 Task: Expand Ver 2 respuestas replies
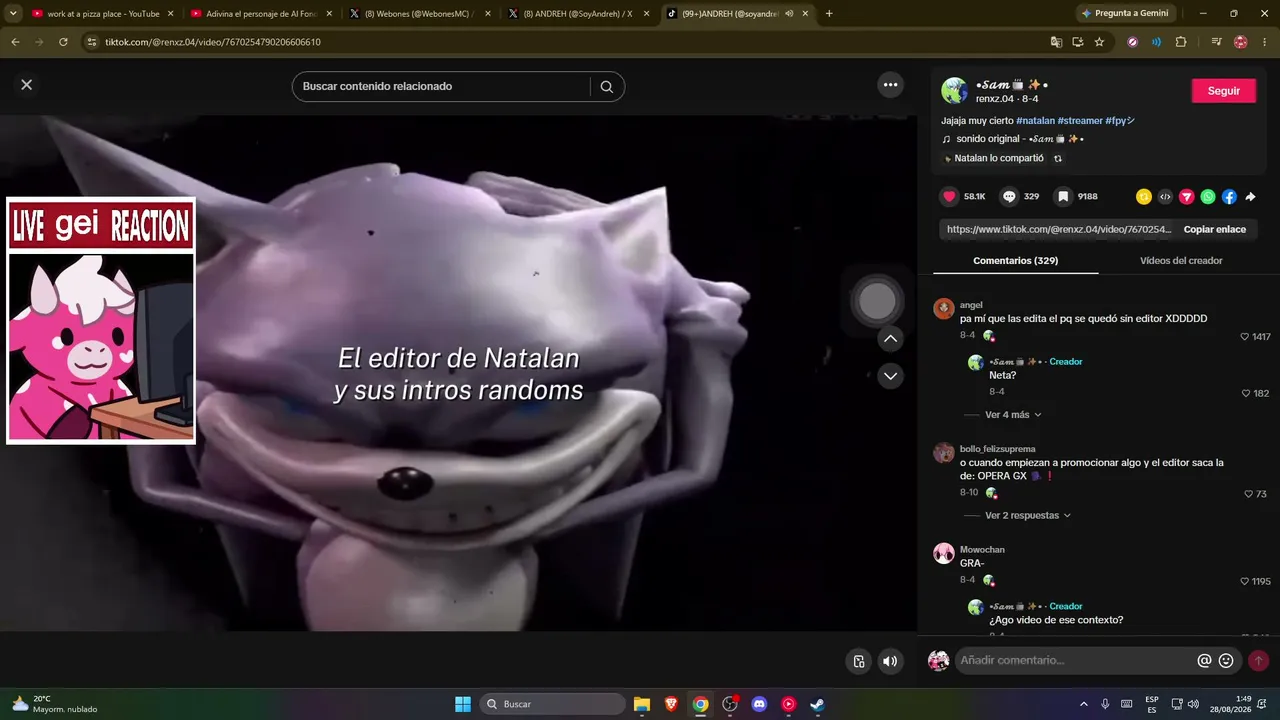(1028, 516)
